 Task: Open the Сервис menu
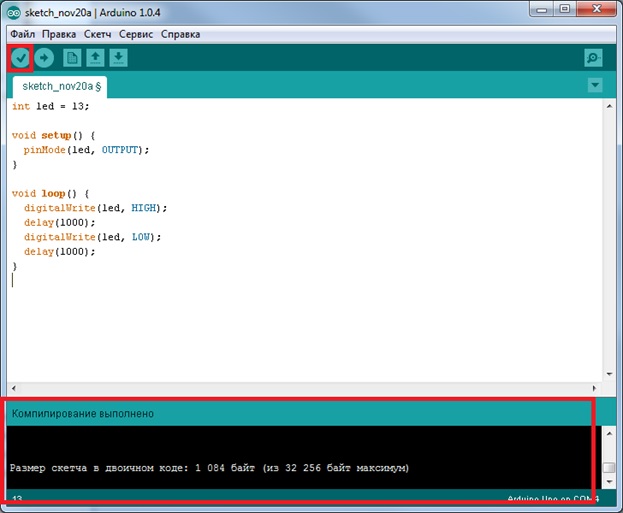(136, 34)
